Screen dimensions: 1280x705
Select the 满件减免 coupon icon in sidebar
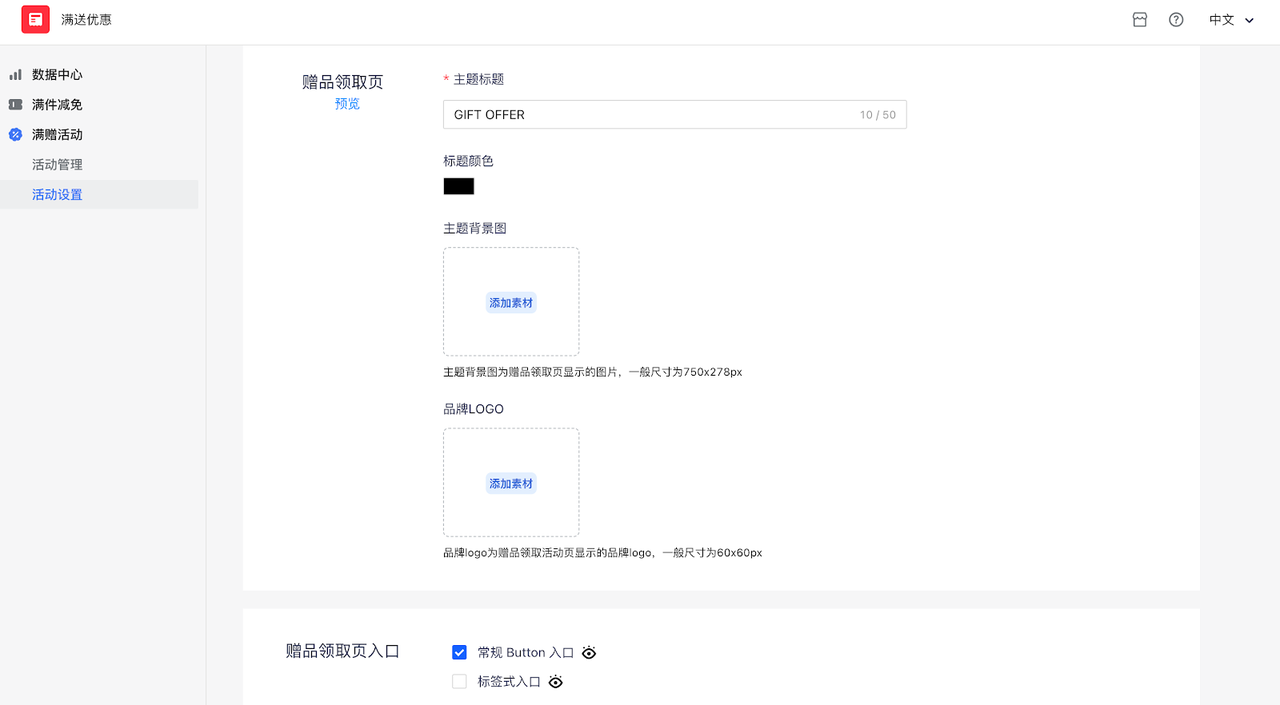pos(15,104)
